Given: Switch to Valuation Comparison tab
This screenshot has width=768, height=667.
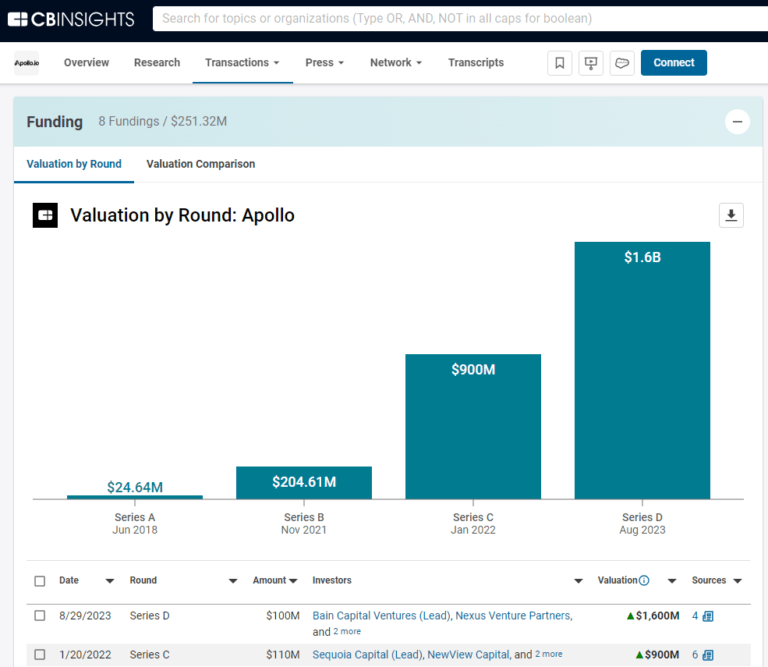Looking at the screenshot, I should pos(201,164).
